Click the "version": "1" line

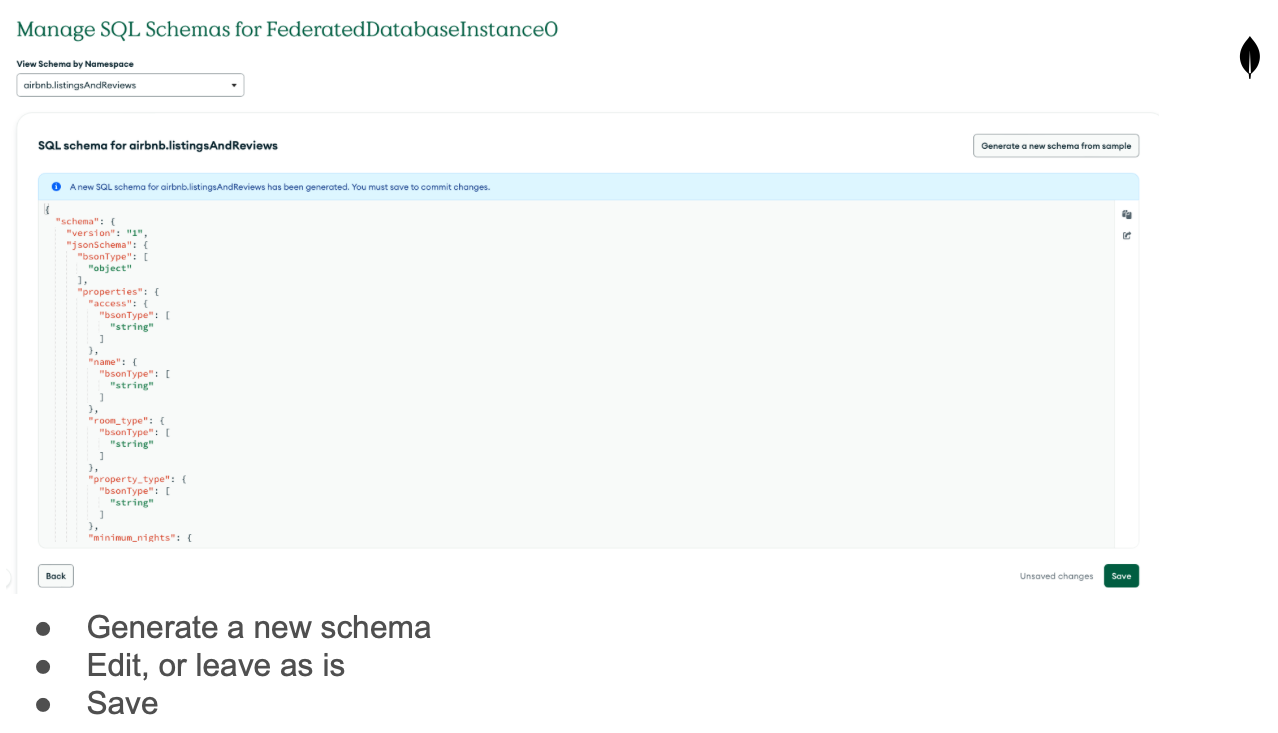click(x=107, y=233)
